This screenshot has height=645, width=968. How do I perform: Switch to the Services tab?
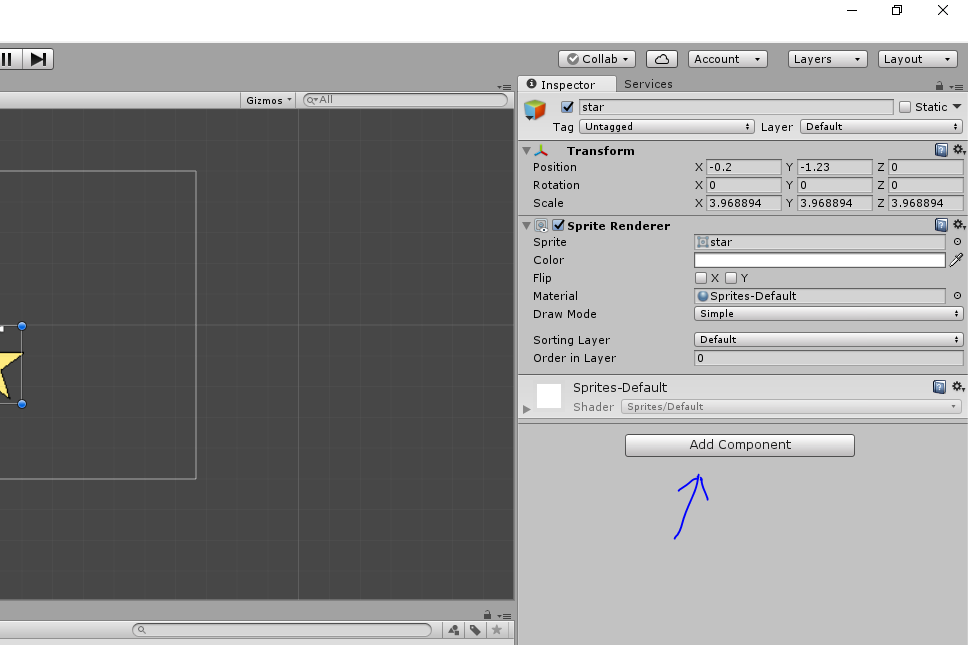pos(648,84)
